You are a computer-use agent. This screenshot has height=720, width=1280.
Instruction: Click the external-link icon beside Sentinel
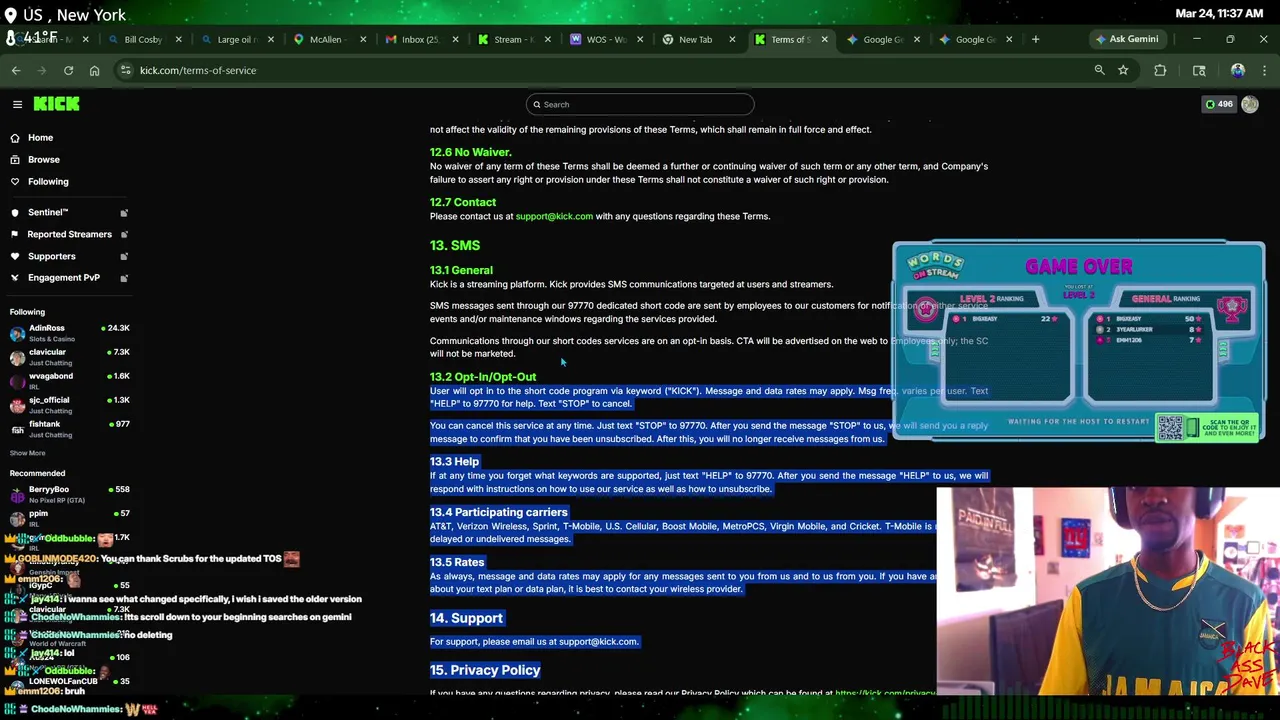[124, 213]
